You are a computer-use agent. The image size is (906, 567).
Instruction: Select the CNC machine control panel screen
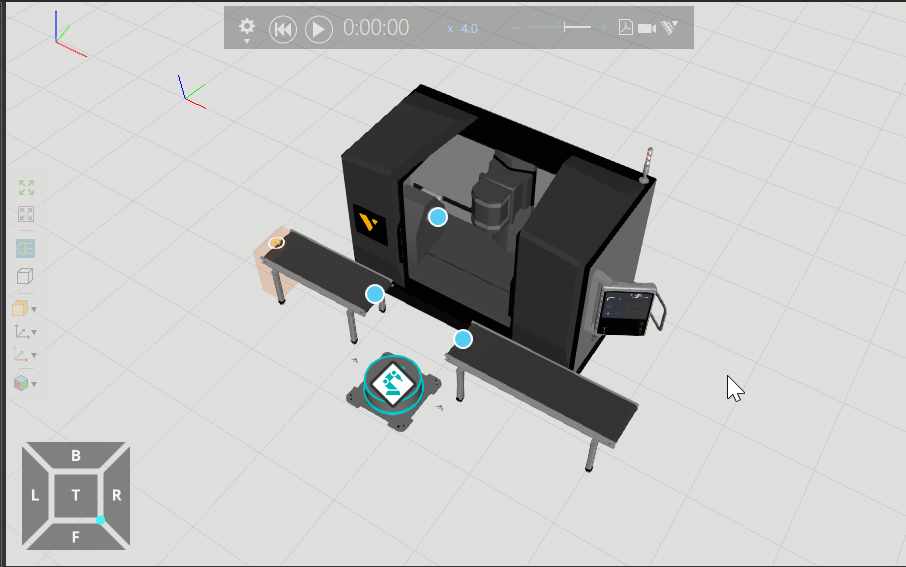(626, 312)
